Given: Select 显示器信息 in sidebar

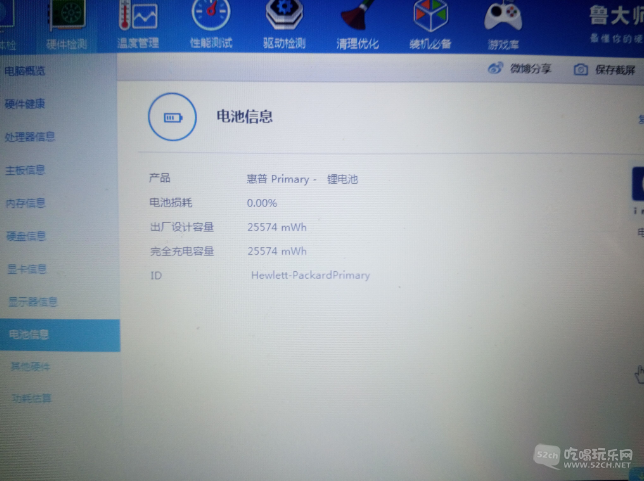Looking at the screenshot, I should click(x=33, y=302).
